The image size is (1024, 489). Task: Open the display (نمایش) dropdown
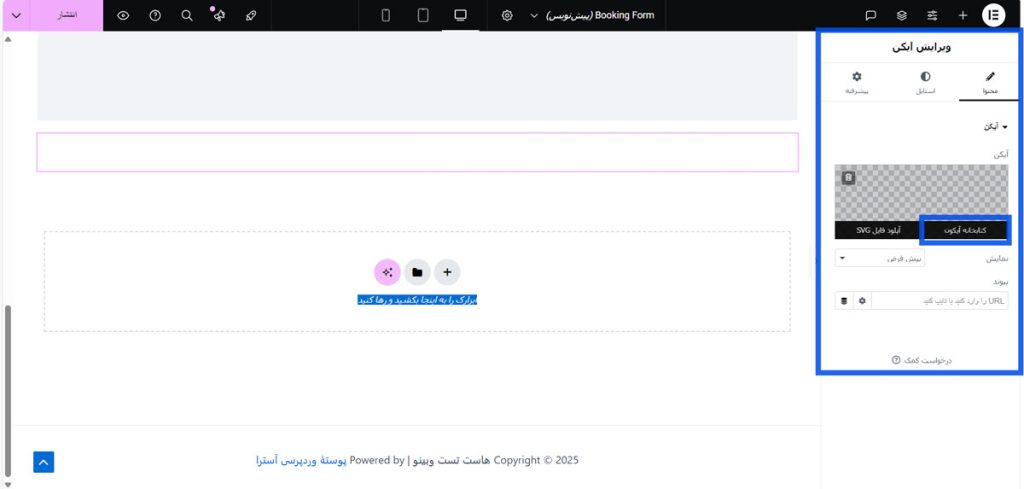(x=880, y=259)
